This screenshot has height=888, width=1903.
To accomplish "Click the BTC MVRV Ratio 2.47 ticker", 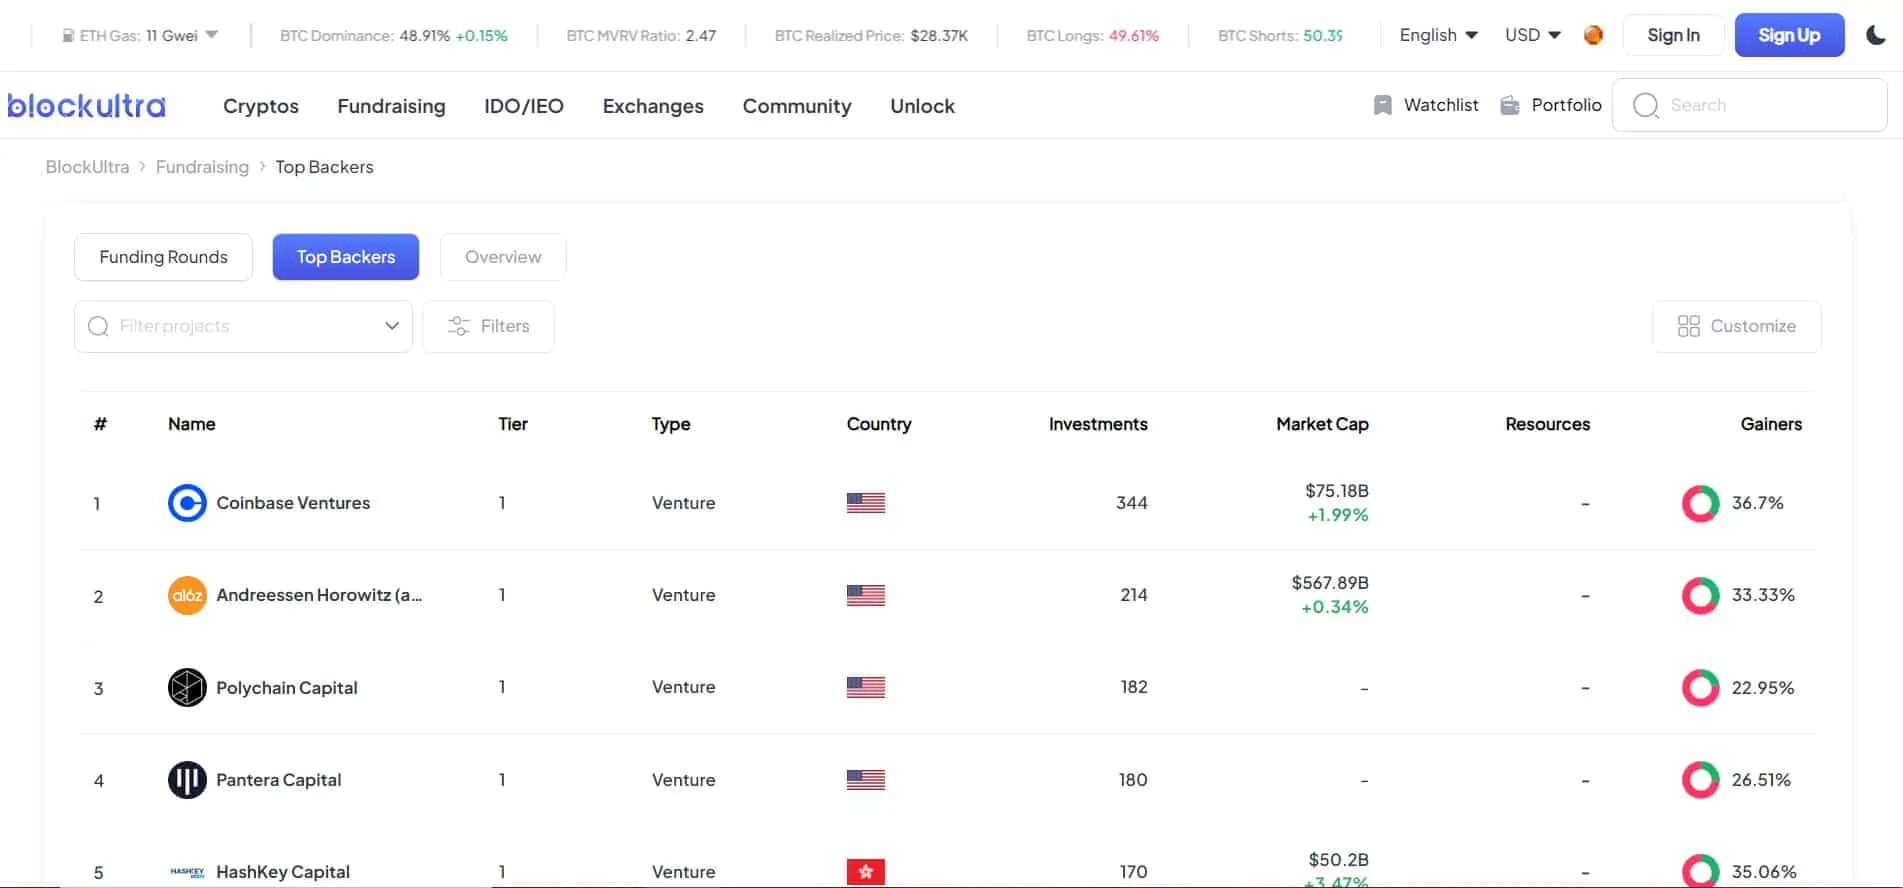I will coord(641,36).
